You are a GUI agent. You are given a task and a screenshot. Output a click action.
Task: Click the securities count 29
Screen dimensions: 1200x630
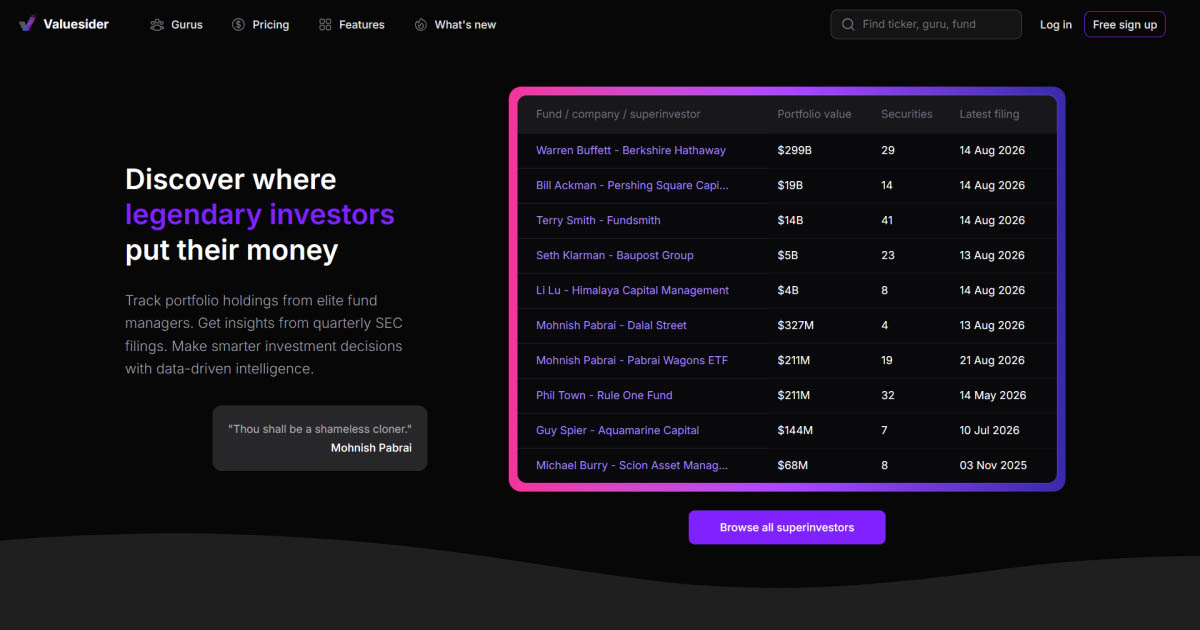888,150
